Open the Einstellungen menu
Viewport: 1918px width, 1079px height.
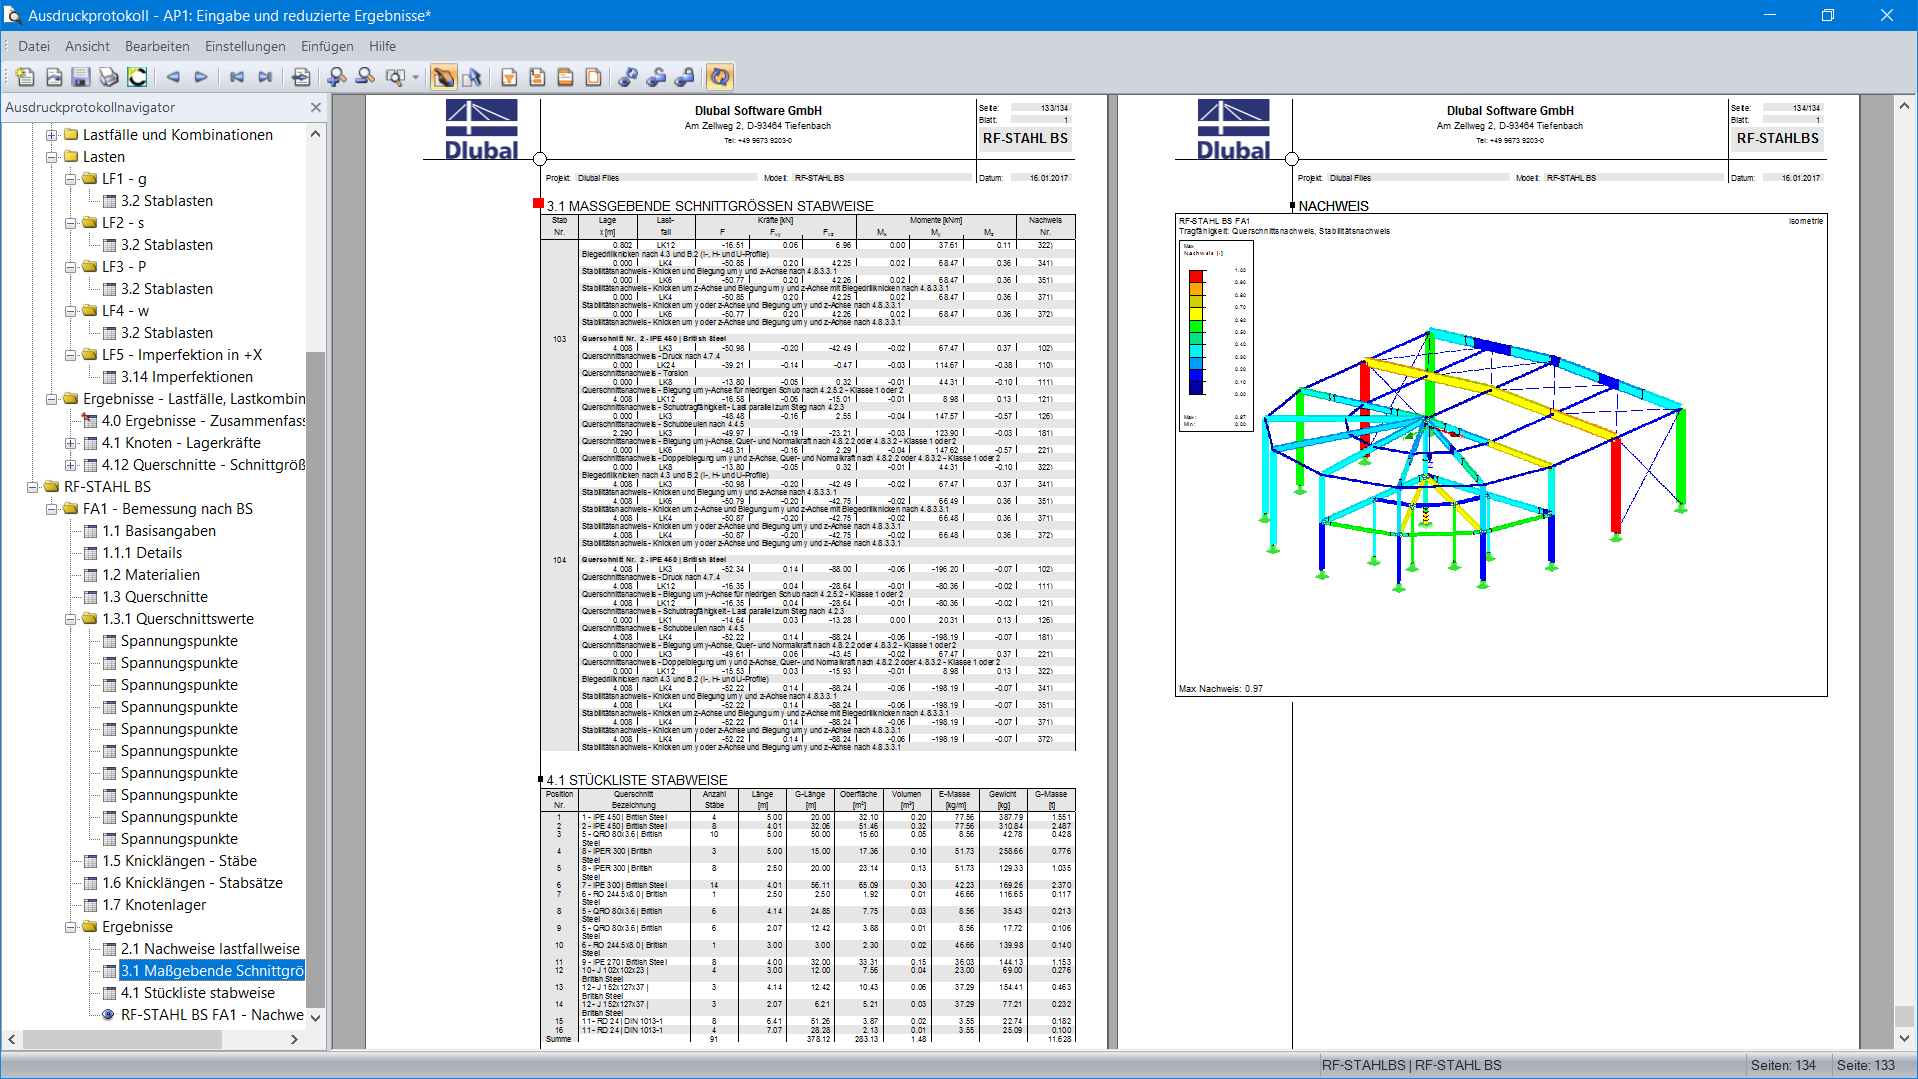(x=245, y=46)
